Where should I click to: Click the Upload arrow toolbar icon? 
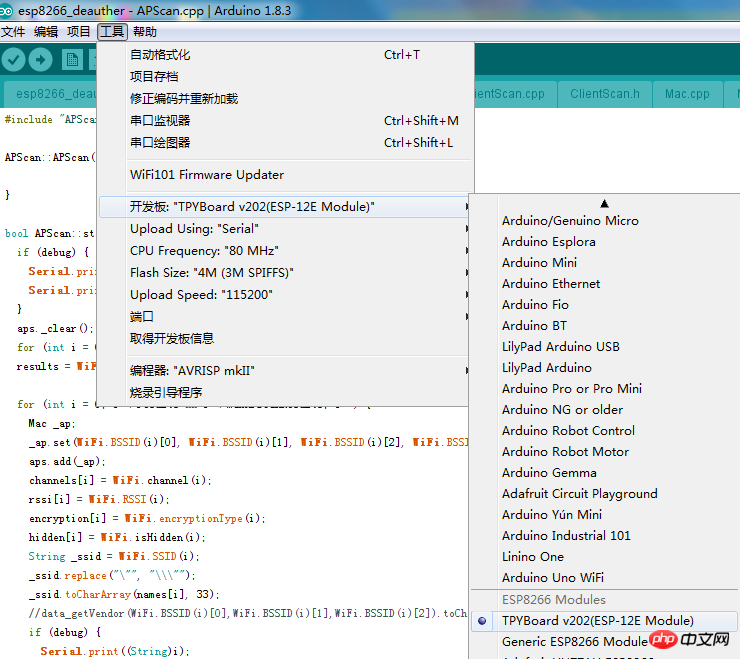(41, 60)
